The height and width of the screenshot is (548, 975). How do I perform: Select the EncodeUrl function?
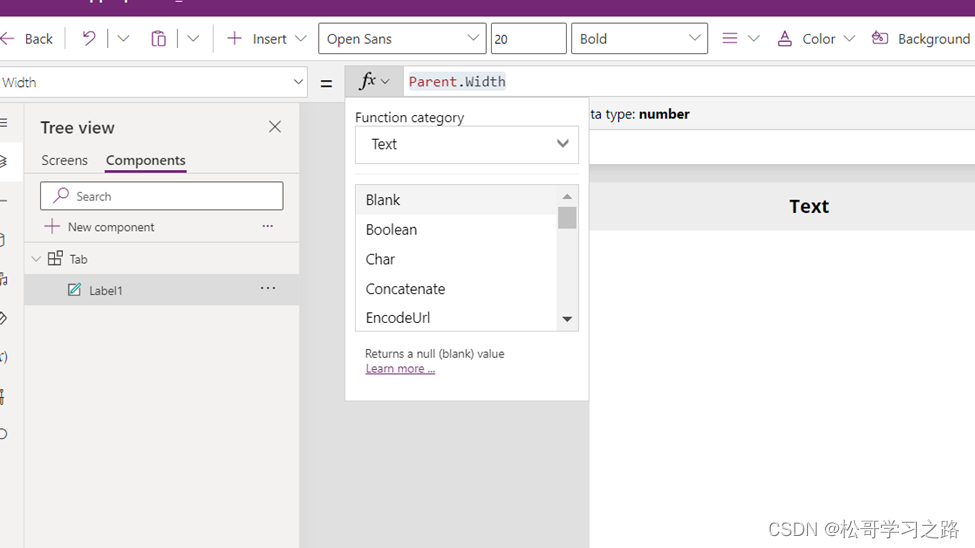[x=456, y=318]
